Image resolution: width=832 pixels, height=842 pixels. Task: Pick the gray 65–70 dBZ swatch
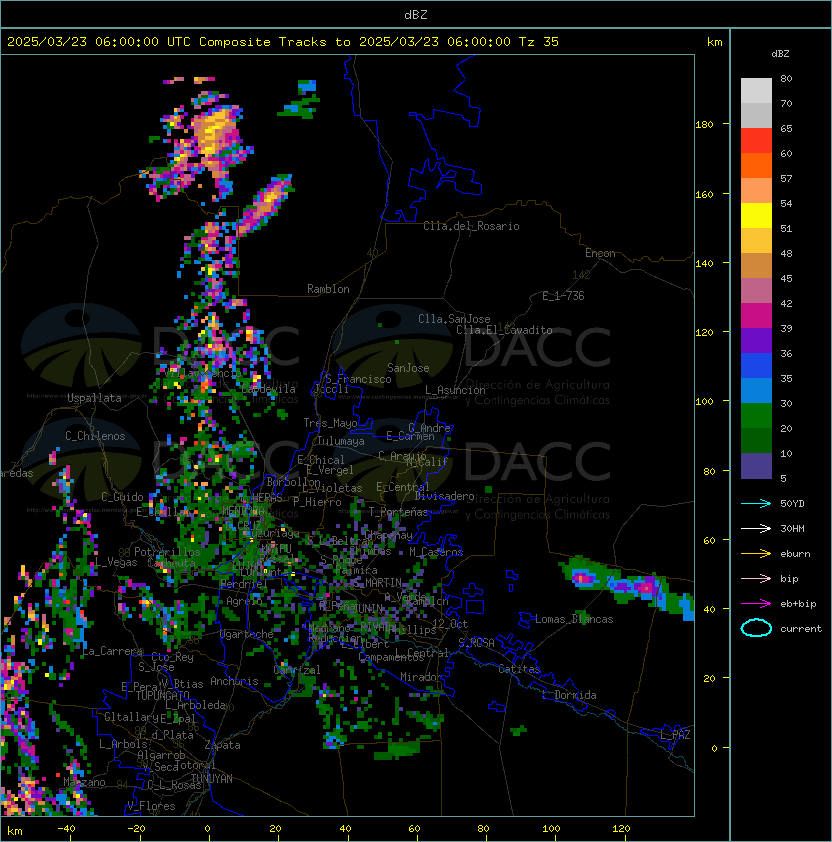pos(756,115)
